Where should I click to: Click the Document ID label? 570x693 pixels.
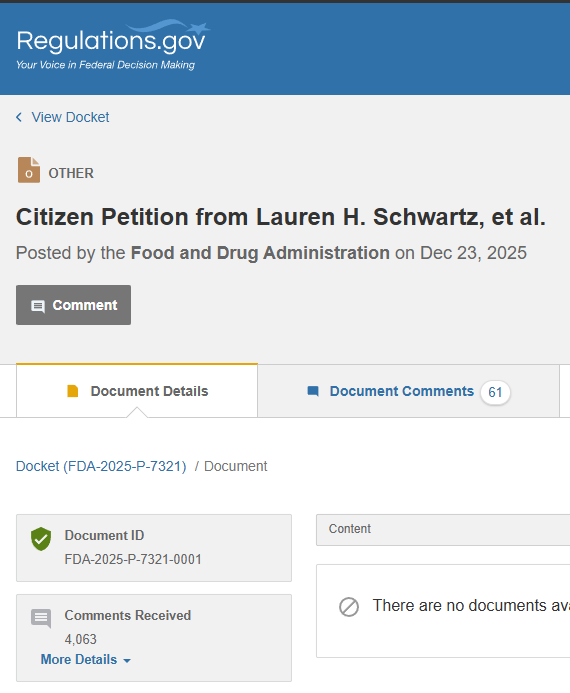(x=104, y=535)
